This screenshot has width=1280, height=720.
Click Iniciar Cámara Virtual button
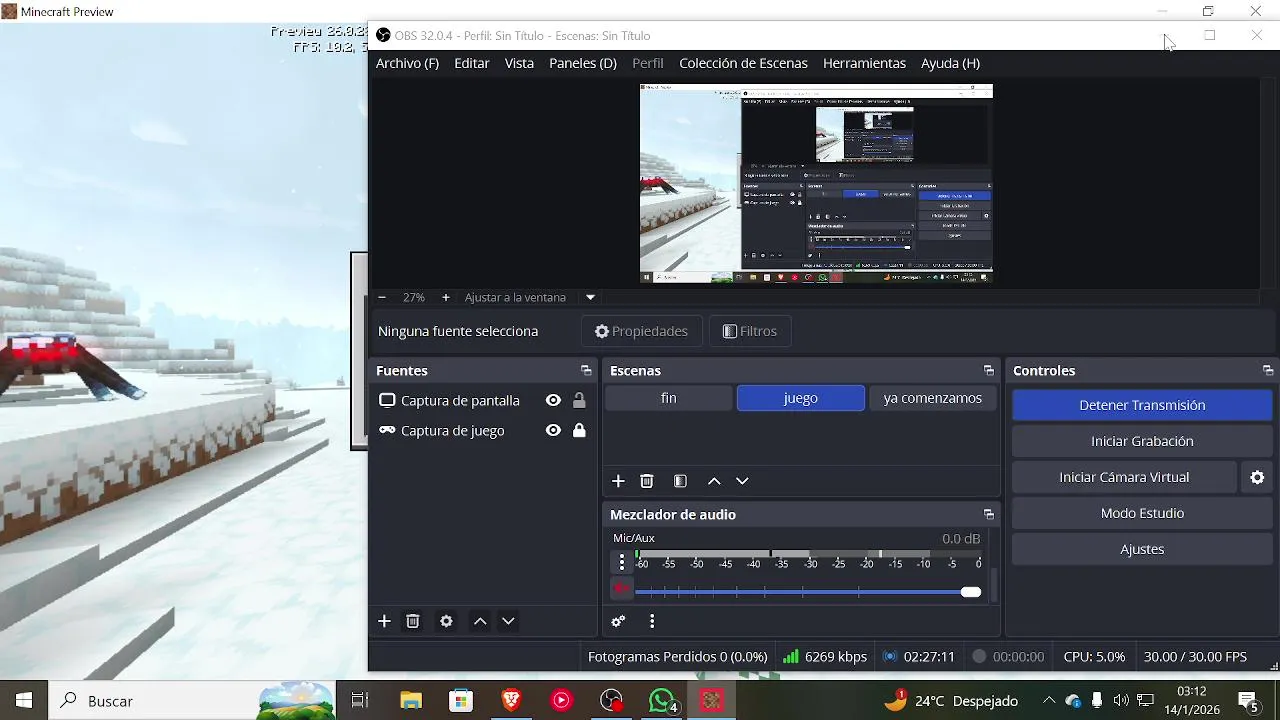[1124, 477]
